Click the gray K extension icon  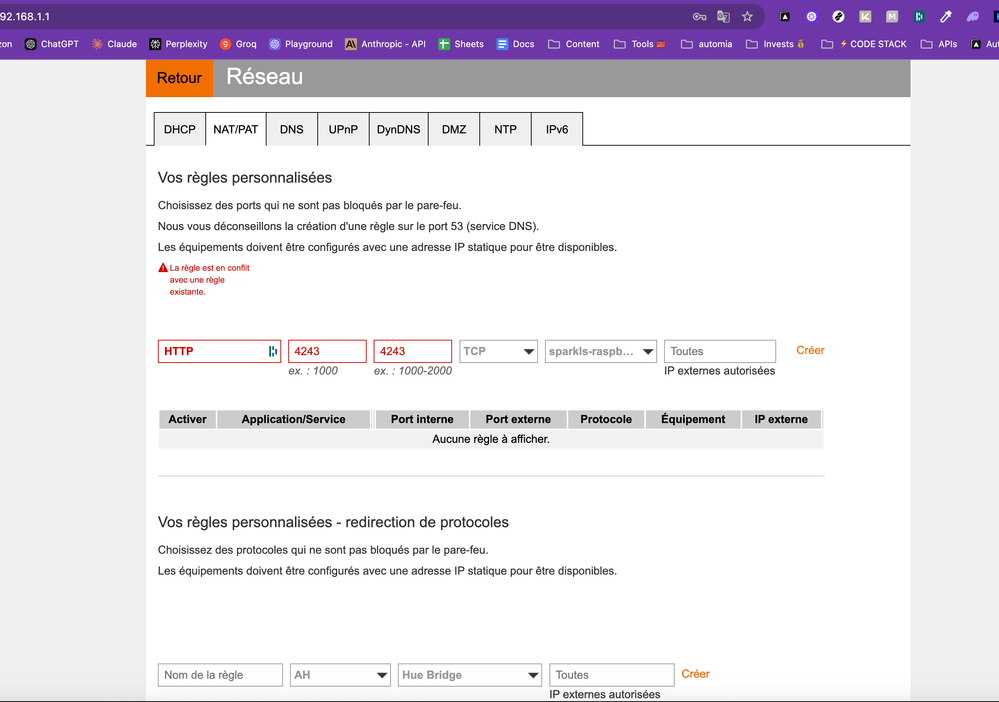[x=865, y=16]
